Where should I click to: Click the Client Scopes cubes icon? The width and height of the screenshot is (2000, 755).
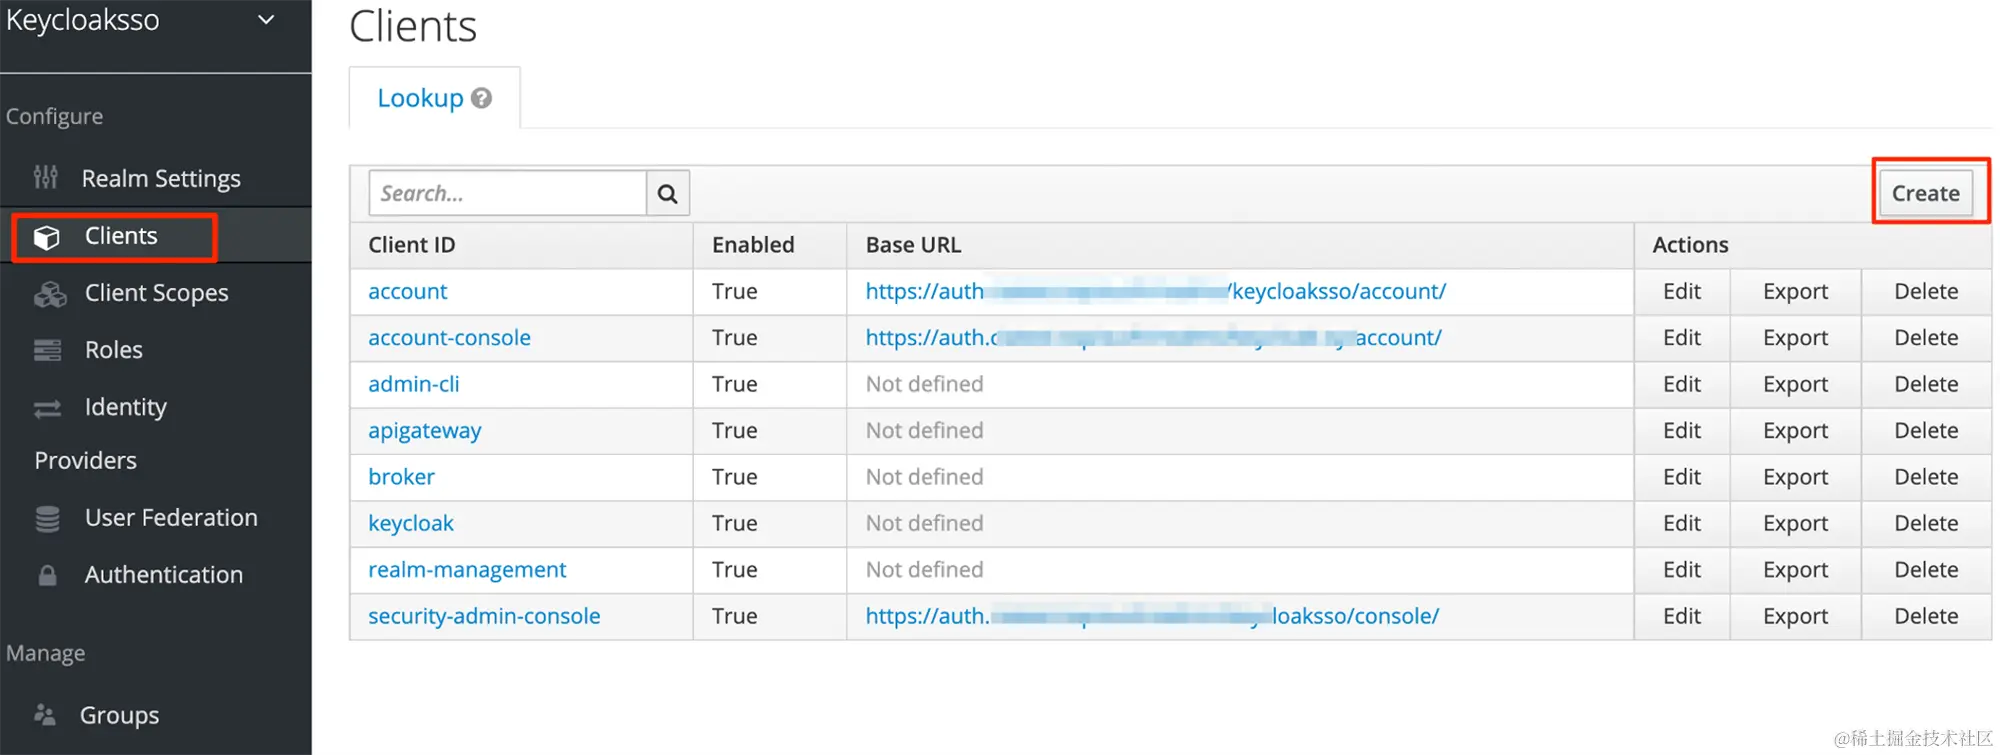point(49,294)
